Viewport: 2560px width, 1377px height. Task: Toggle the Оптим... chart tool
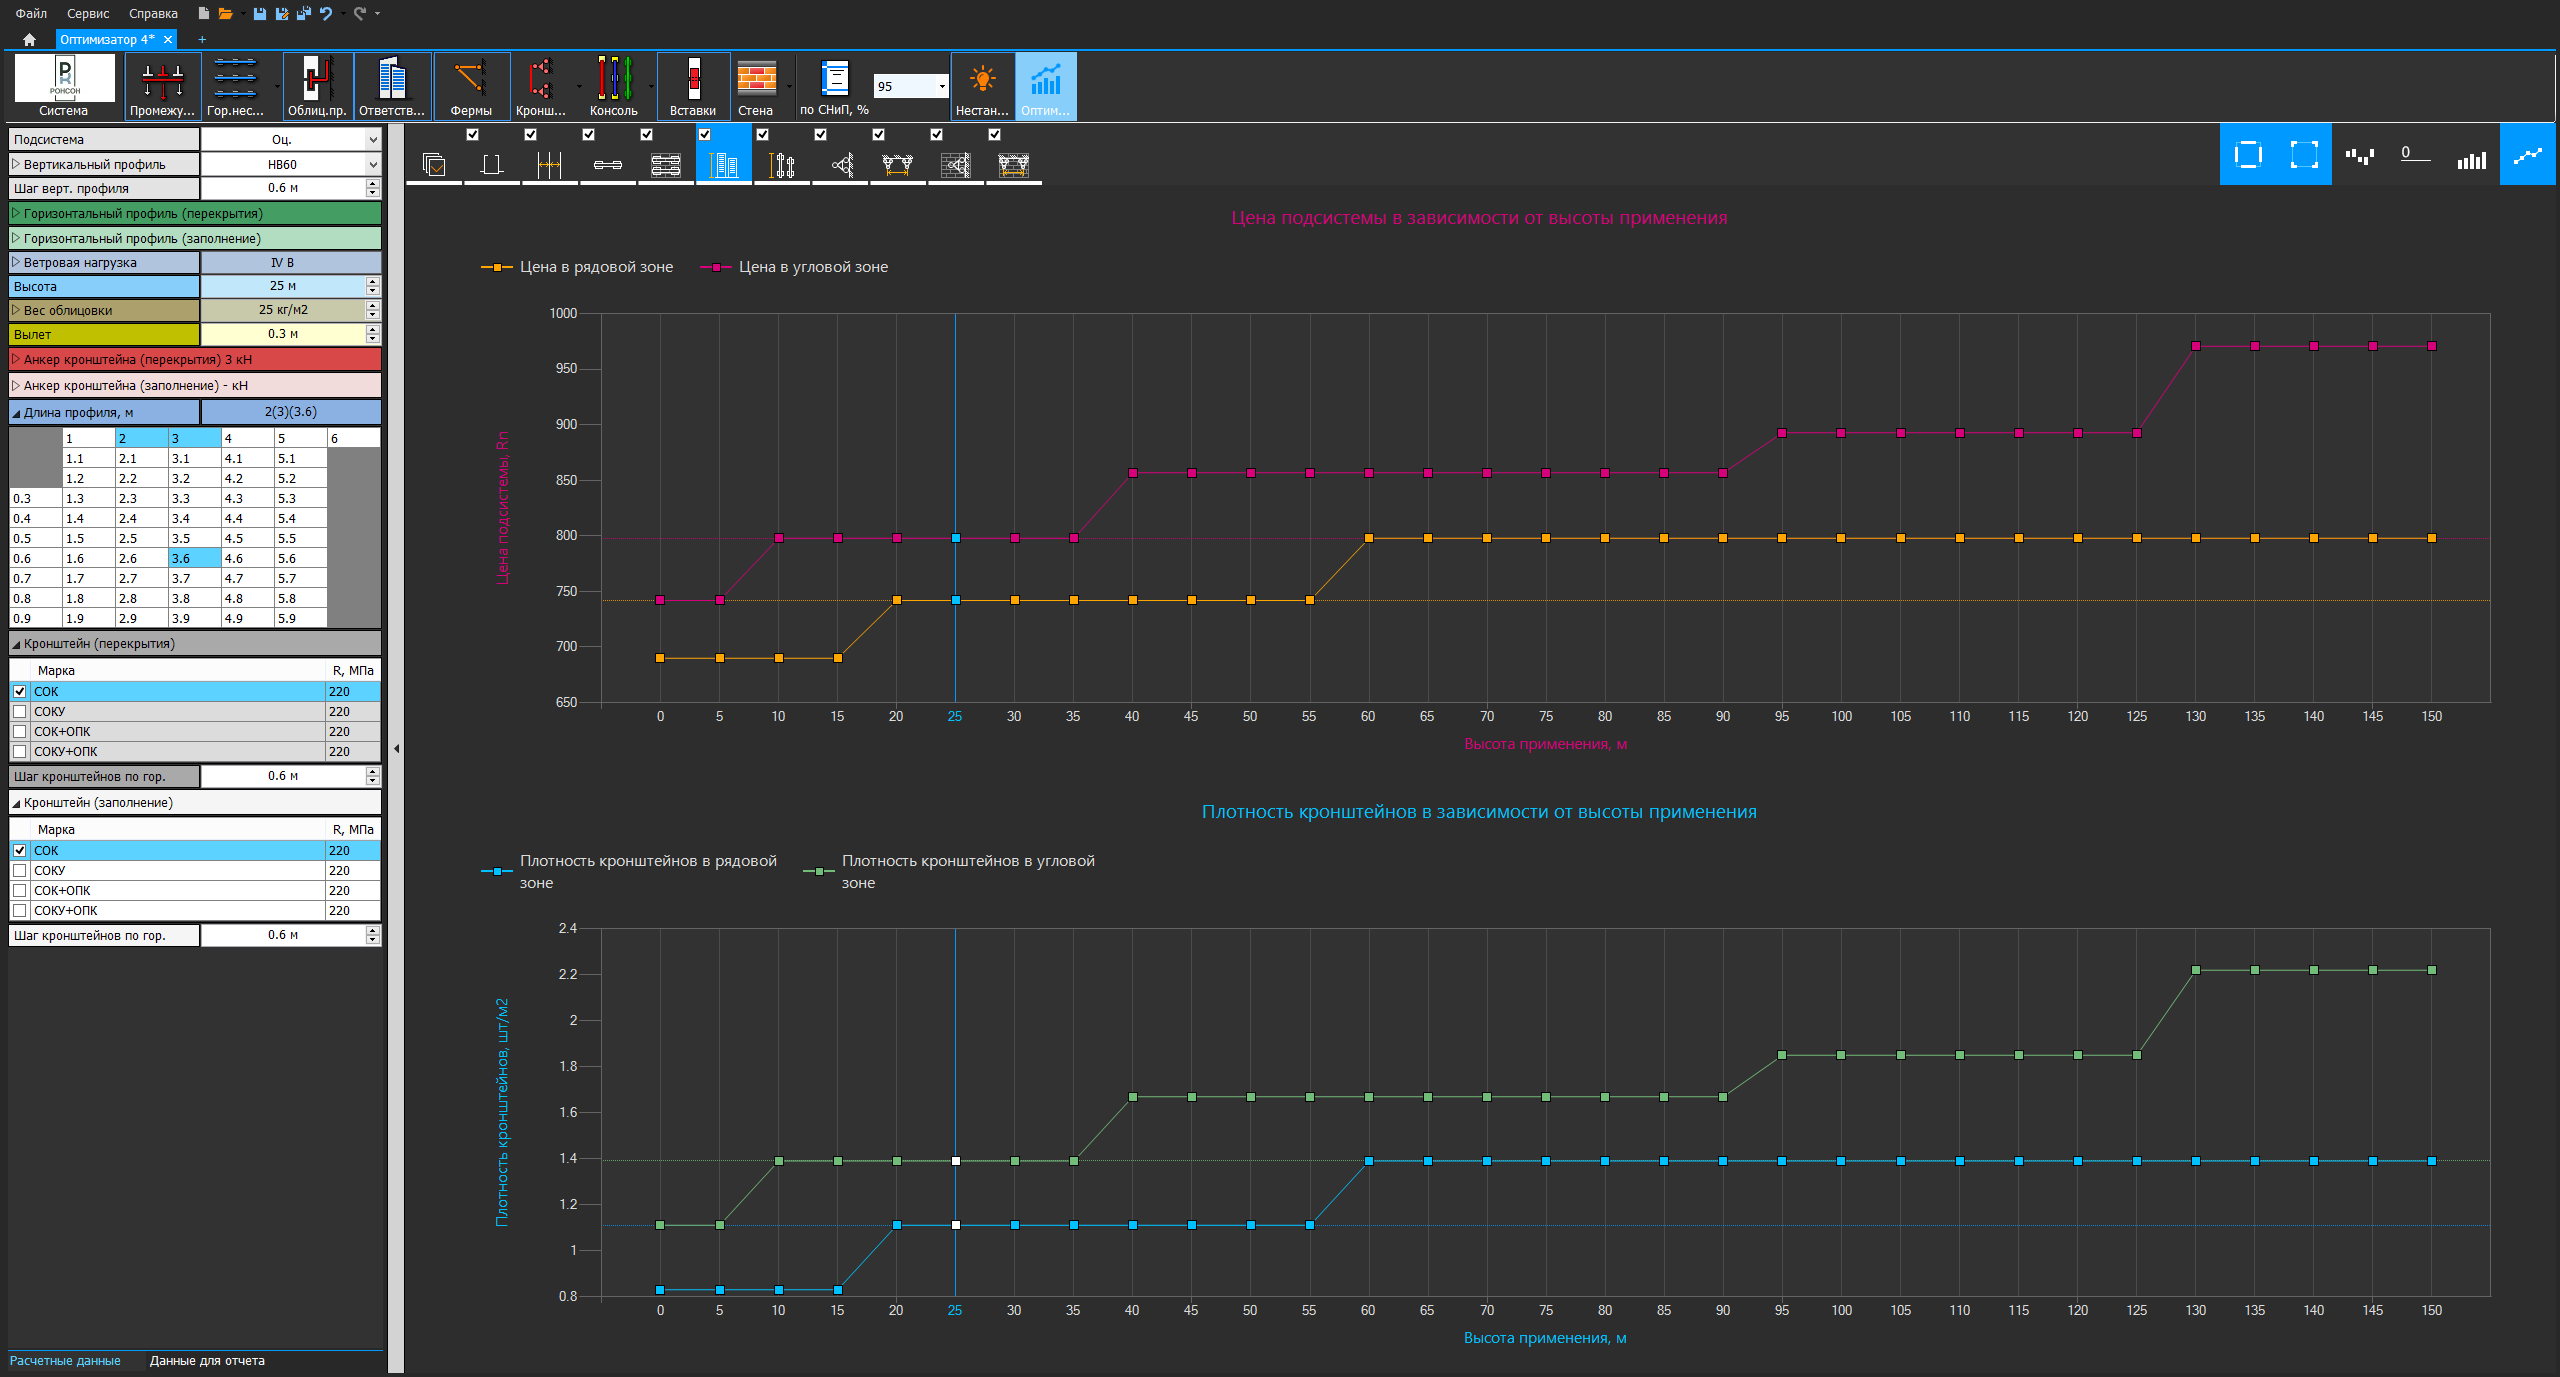[x=1046, y=86]
